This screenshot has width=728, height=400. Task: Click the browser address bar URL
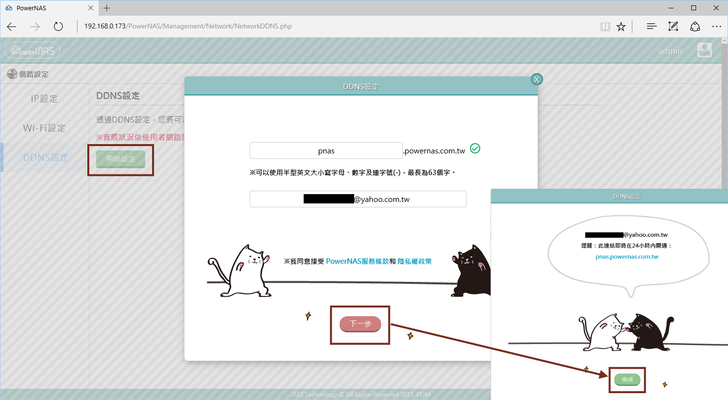pos(188,26)
